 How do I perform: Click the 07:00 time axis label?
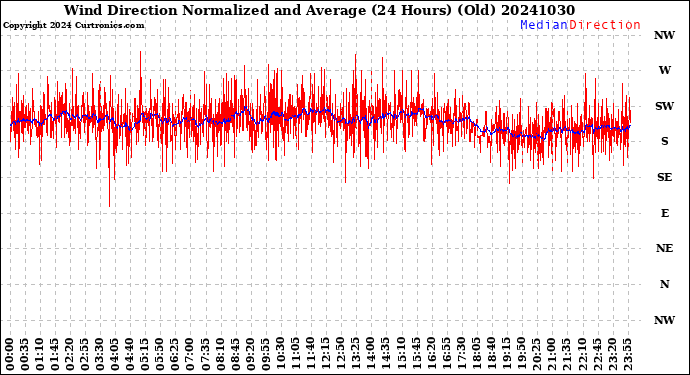point(190,355)
